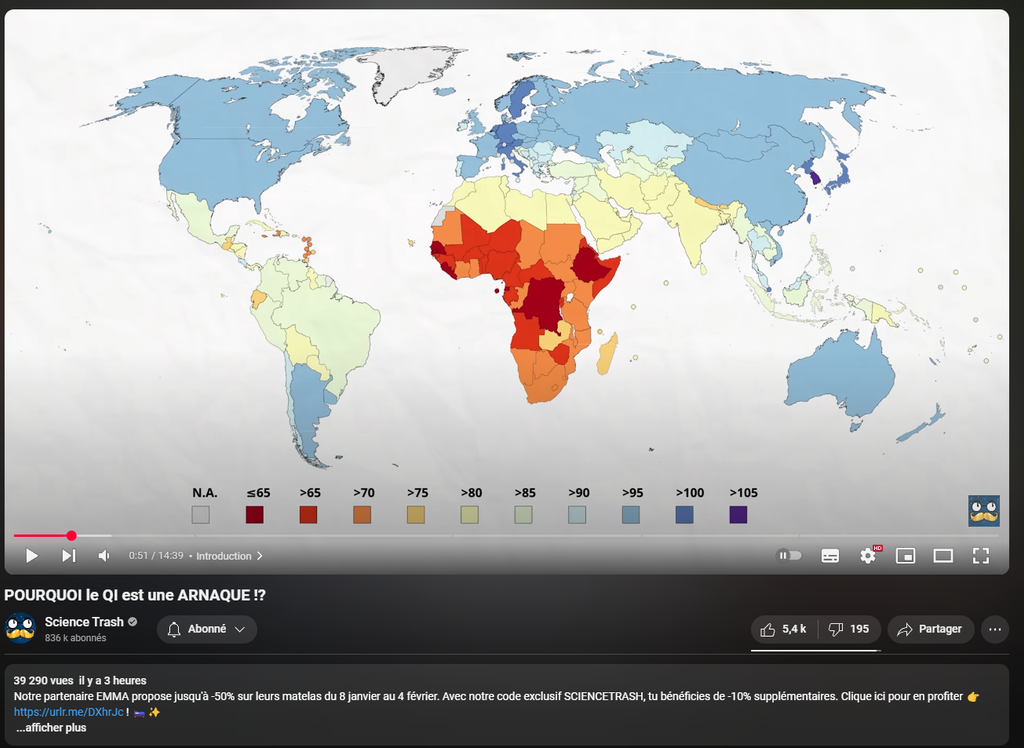
Task: Enter fullscreen mode
Action: [981, 555]
